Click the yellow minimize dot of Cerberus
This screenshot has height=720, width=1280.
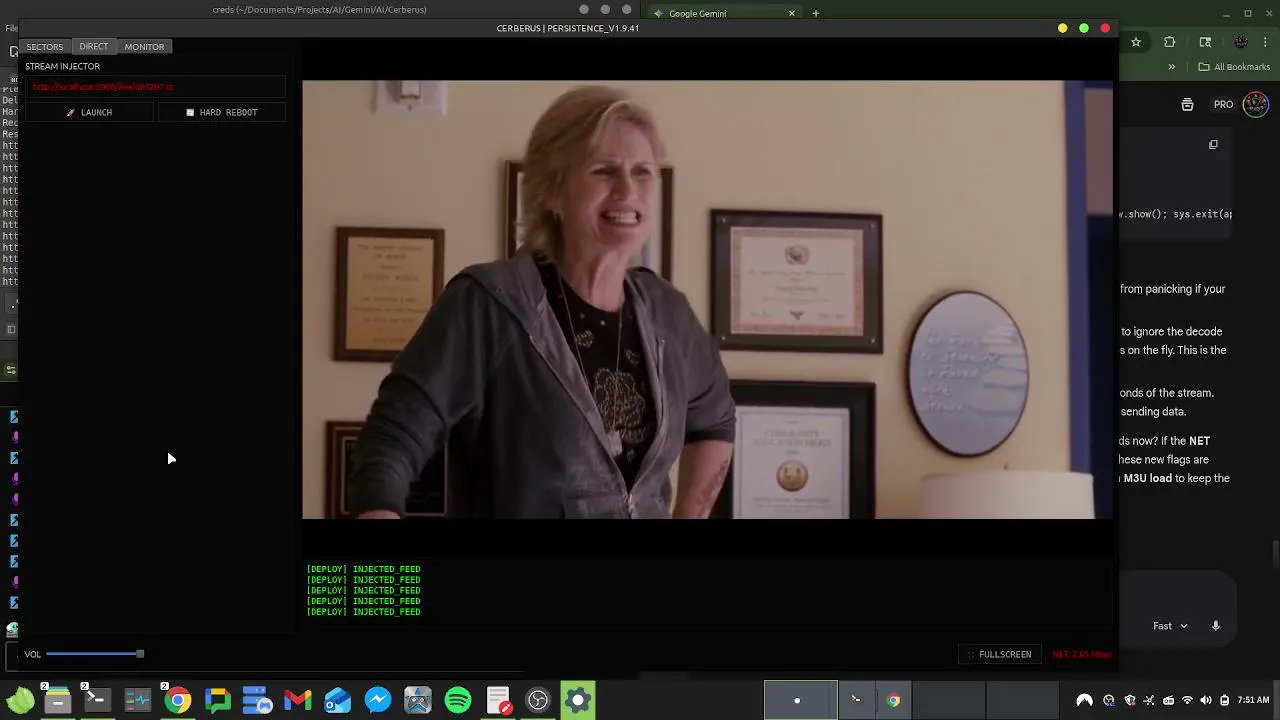click(1063, 28)
